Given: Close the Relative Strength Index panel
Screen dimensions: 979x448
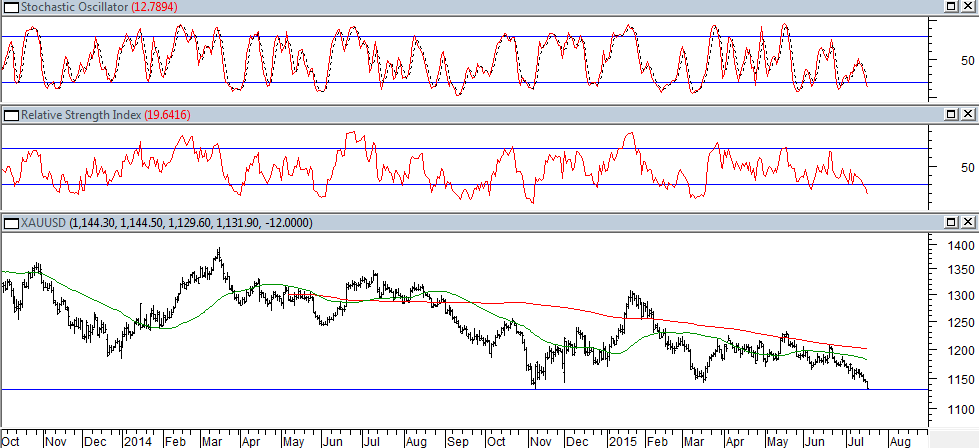Looking at the screenshot, I should (x=969, y=116).
